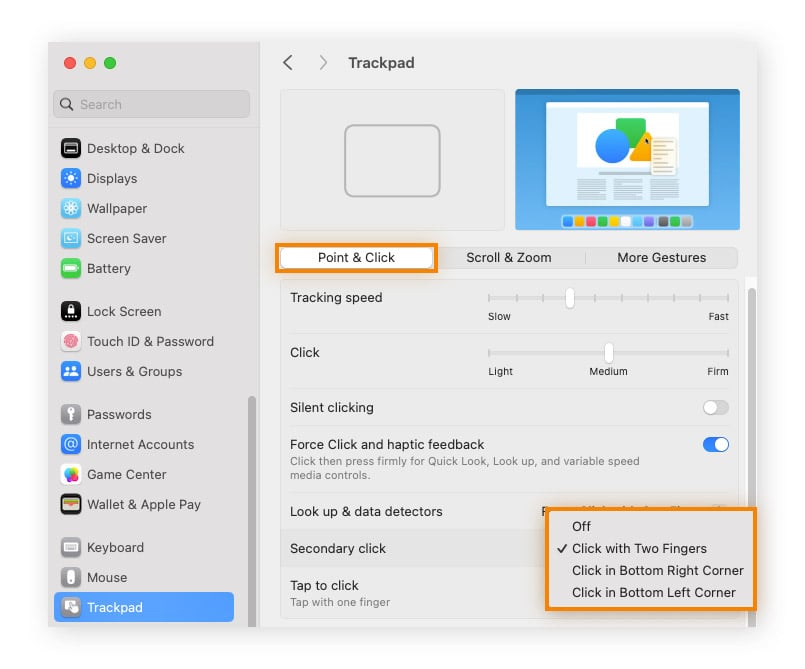The height and width of the screenshot is (669, 805).
Task: Click the green Battery icon
Action: pos(71,269)
